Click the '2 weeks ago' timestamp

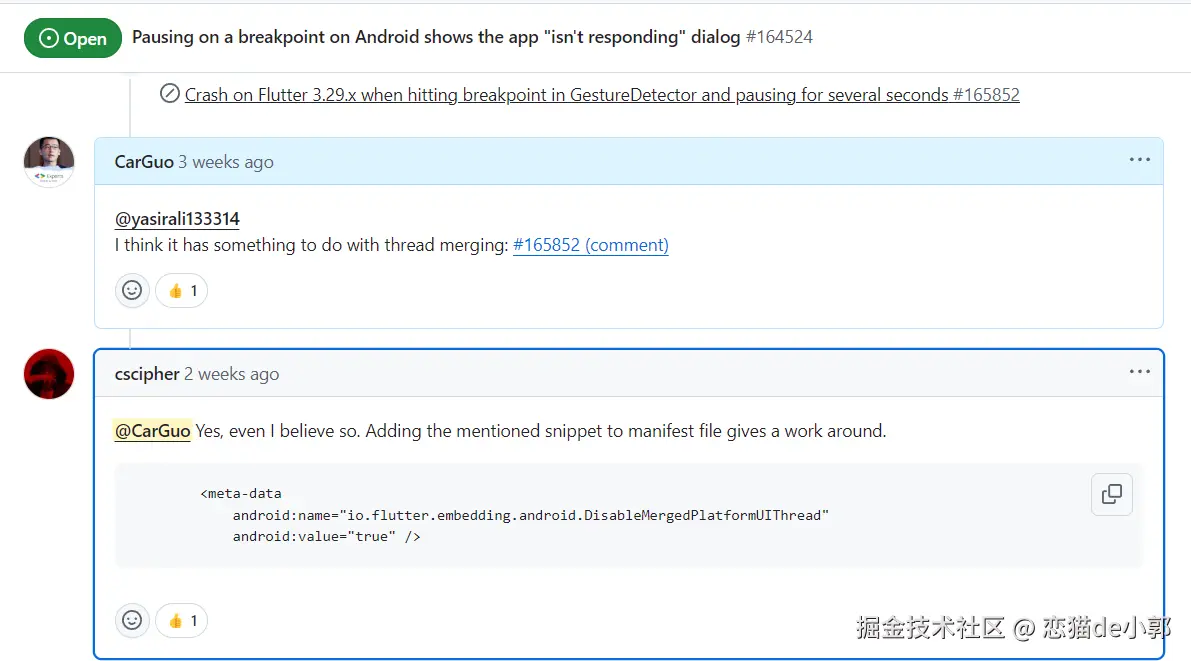click(231, 374)
